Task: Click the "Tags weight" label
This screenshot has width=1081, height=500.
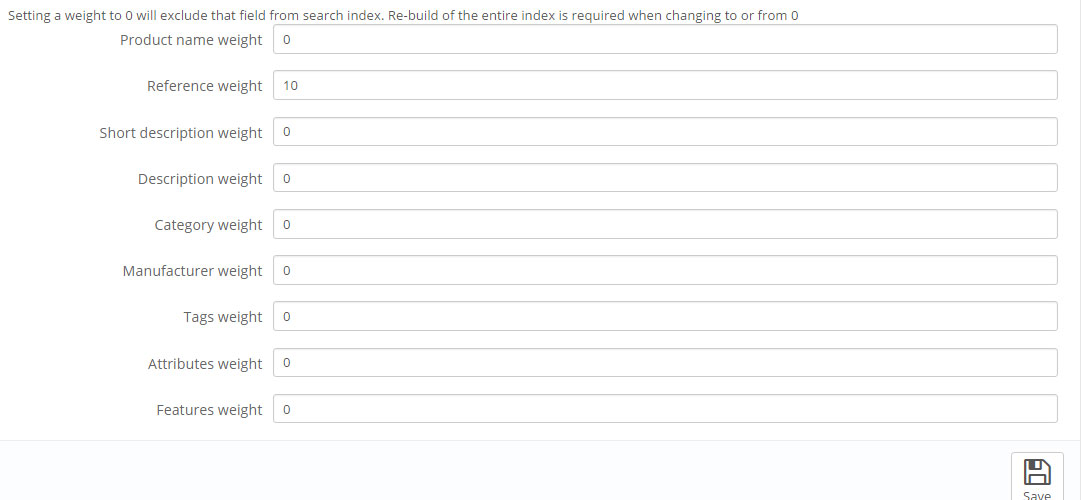Action: 222,317
